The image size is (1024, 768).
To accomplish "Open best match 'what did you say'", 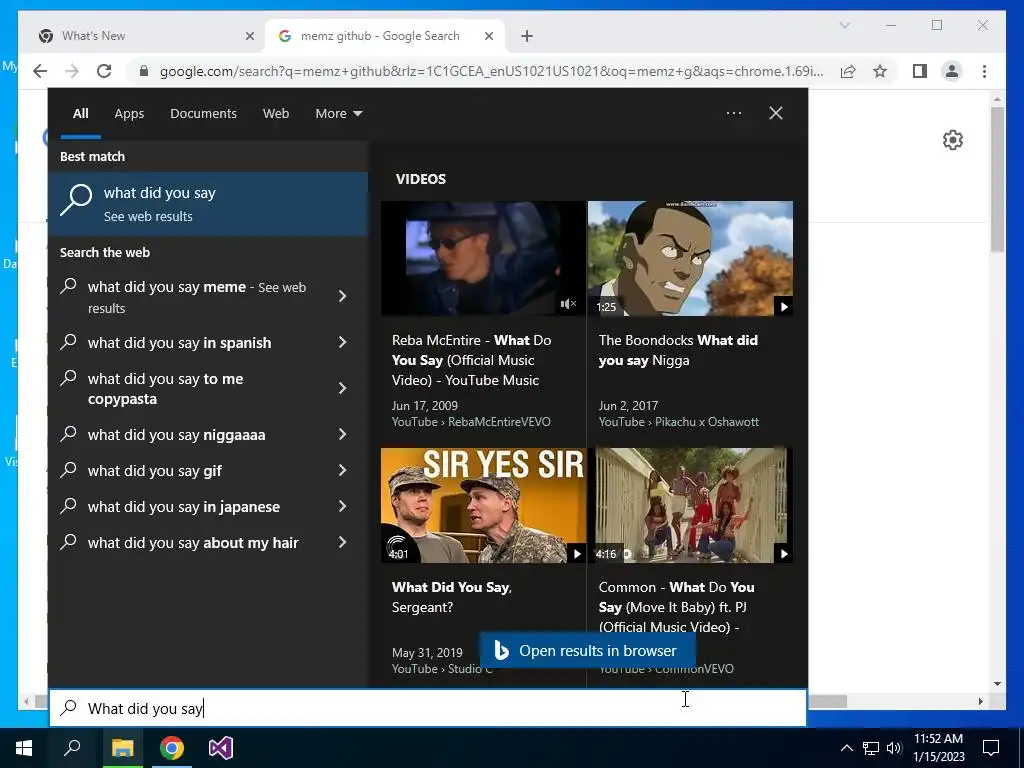I will 208,204.
